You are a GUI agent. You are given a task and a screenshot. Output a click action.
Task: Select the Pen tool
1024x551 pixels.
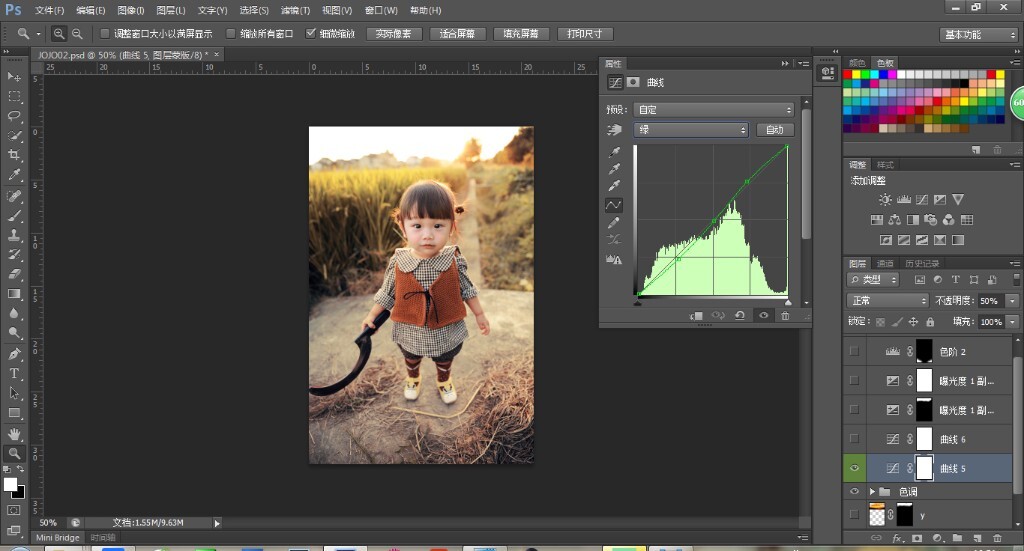(x=14, y=354)
